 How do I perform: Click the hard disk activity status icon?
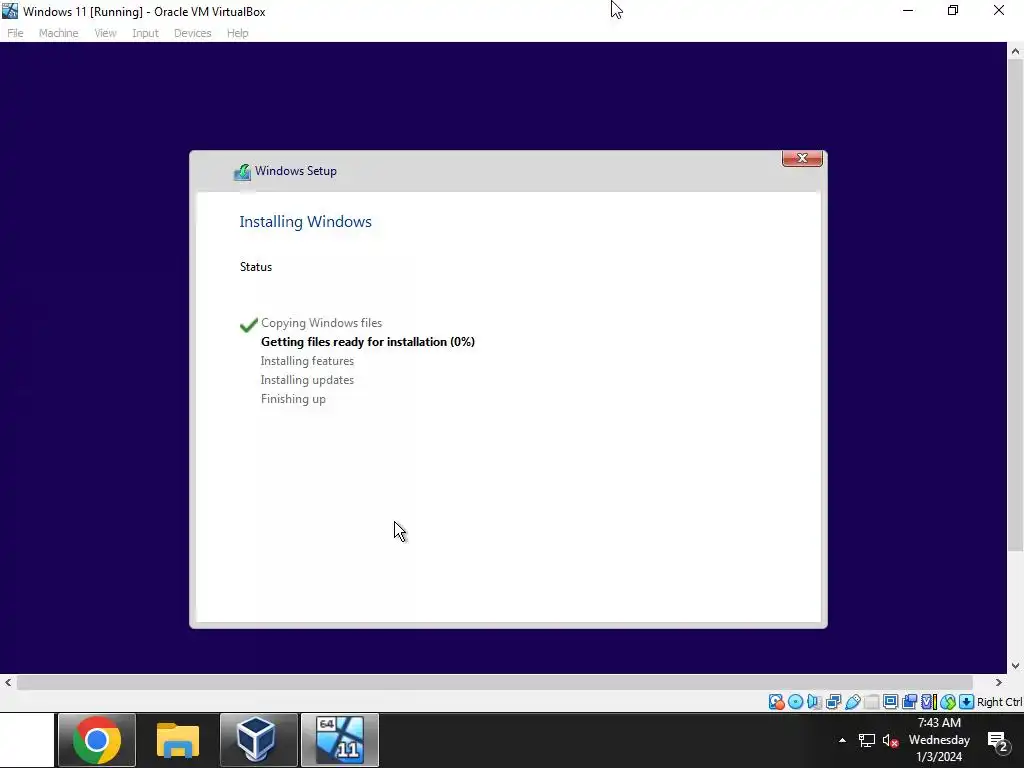click(x=776, y=702)
